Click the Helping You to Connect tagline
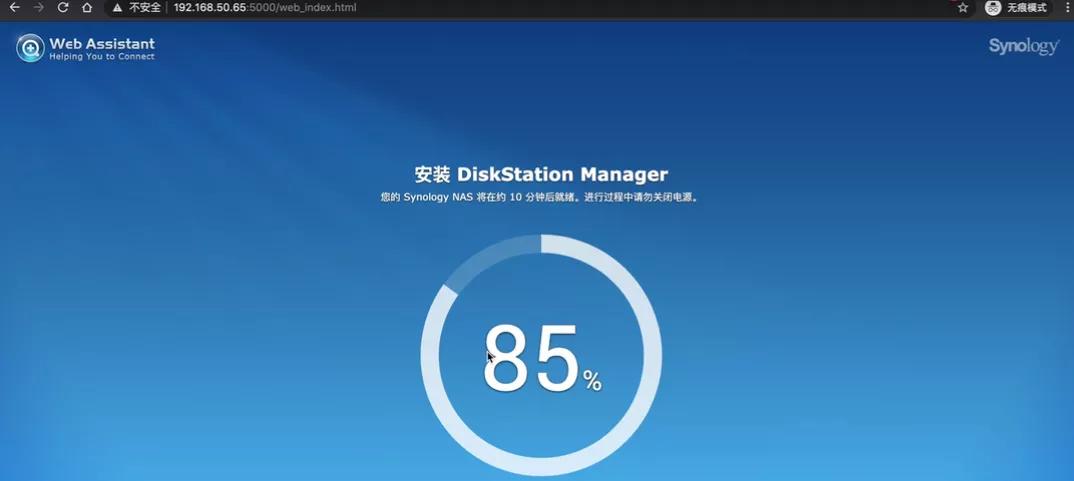 pyautogui.click(x=102, y=57)
